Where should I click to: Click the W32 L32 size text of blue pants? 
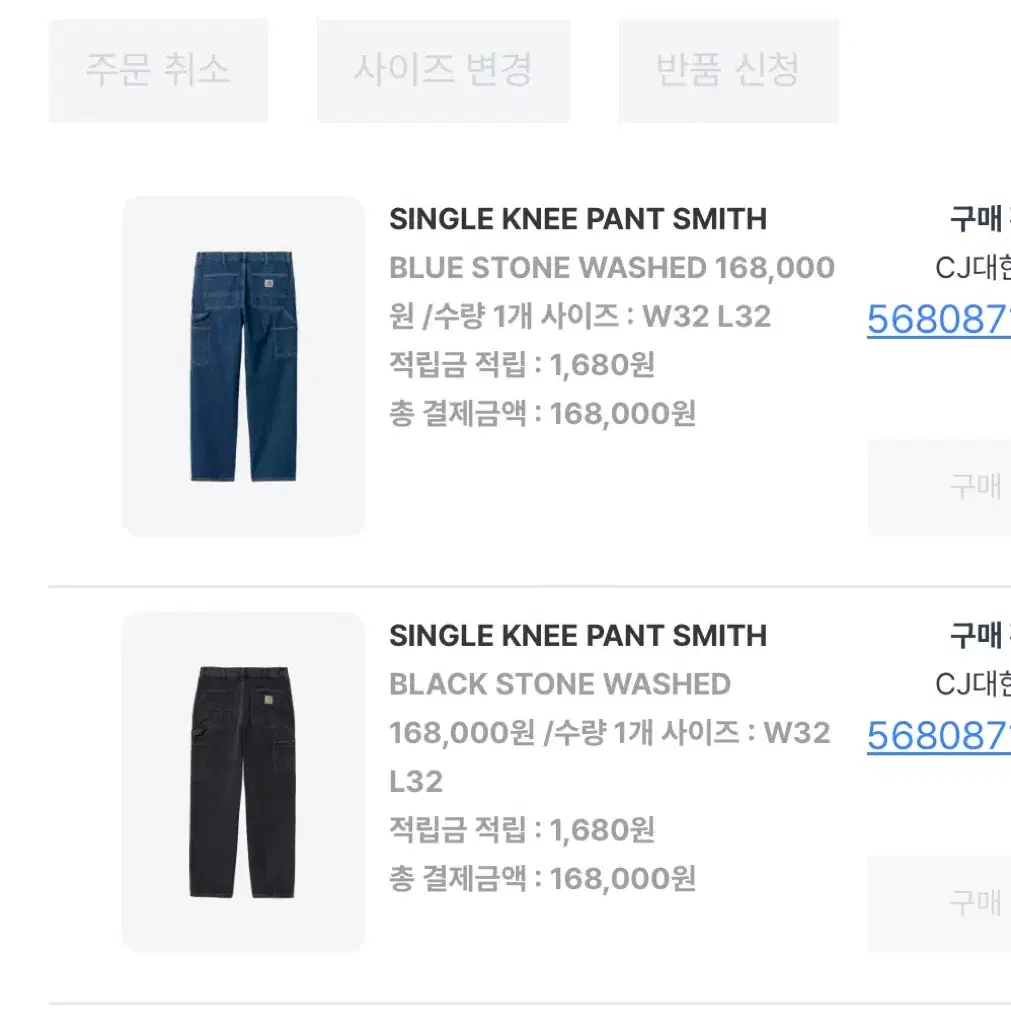coord(707,317)
